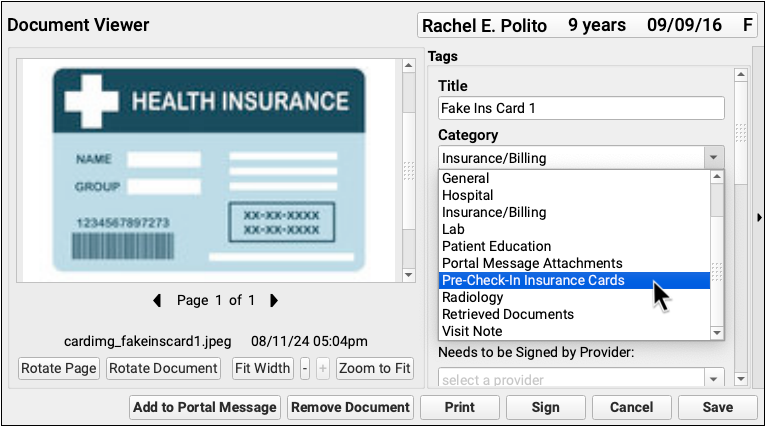Go to the next page arrow
The height and width of the screenshot is (426, 765).
(x=274, y=300)
